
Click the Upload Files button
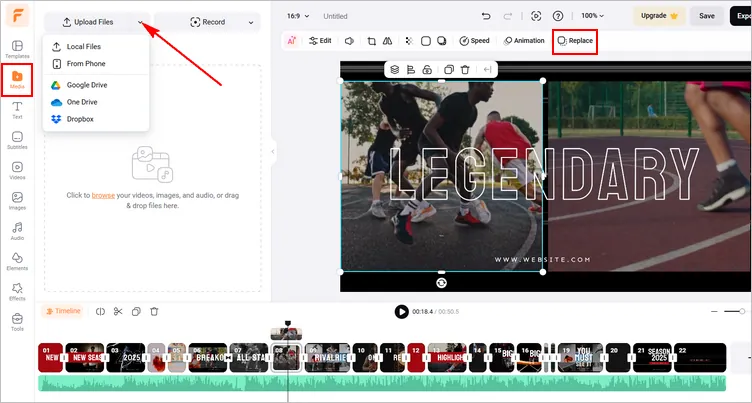(88, 22)
